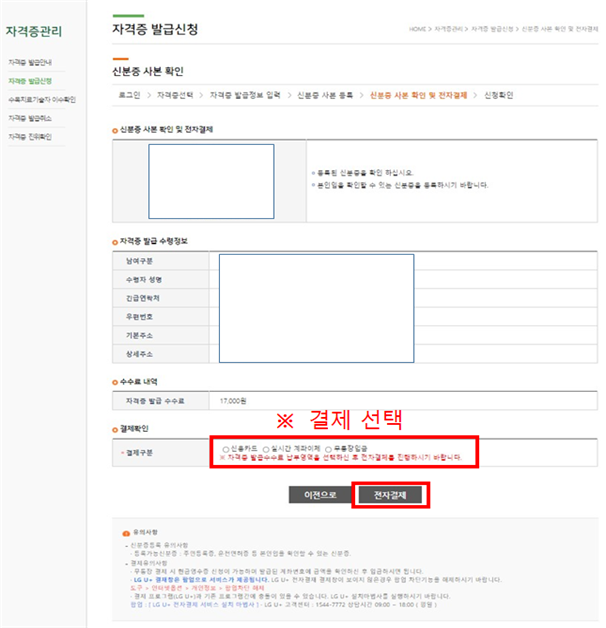The height and width of the screenshot is (628, 606).
Task: Open 수목치료기술자 이수확인 sidebar item
Action: [x=42, y=99]
